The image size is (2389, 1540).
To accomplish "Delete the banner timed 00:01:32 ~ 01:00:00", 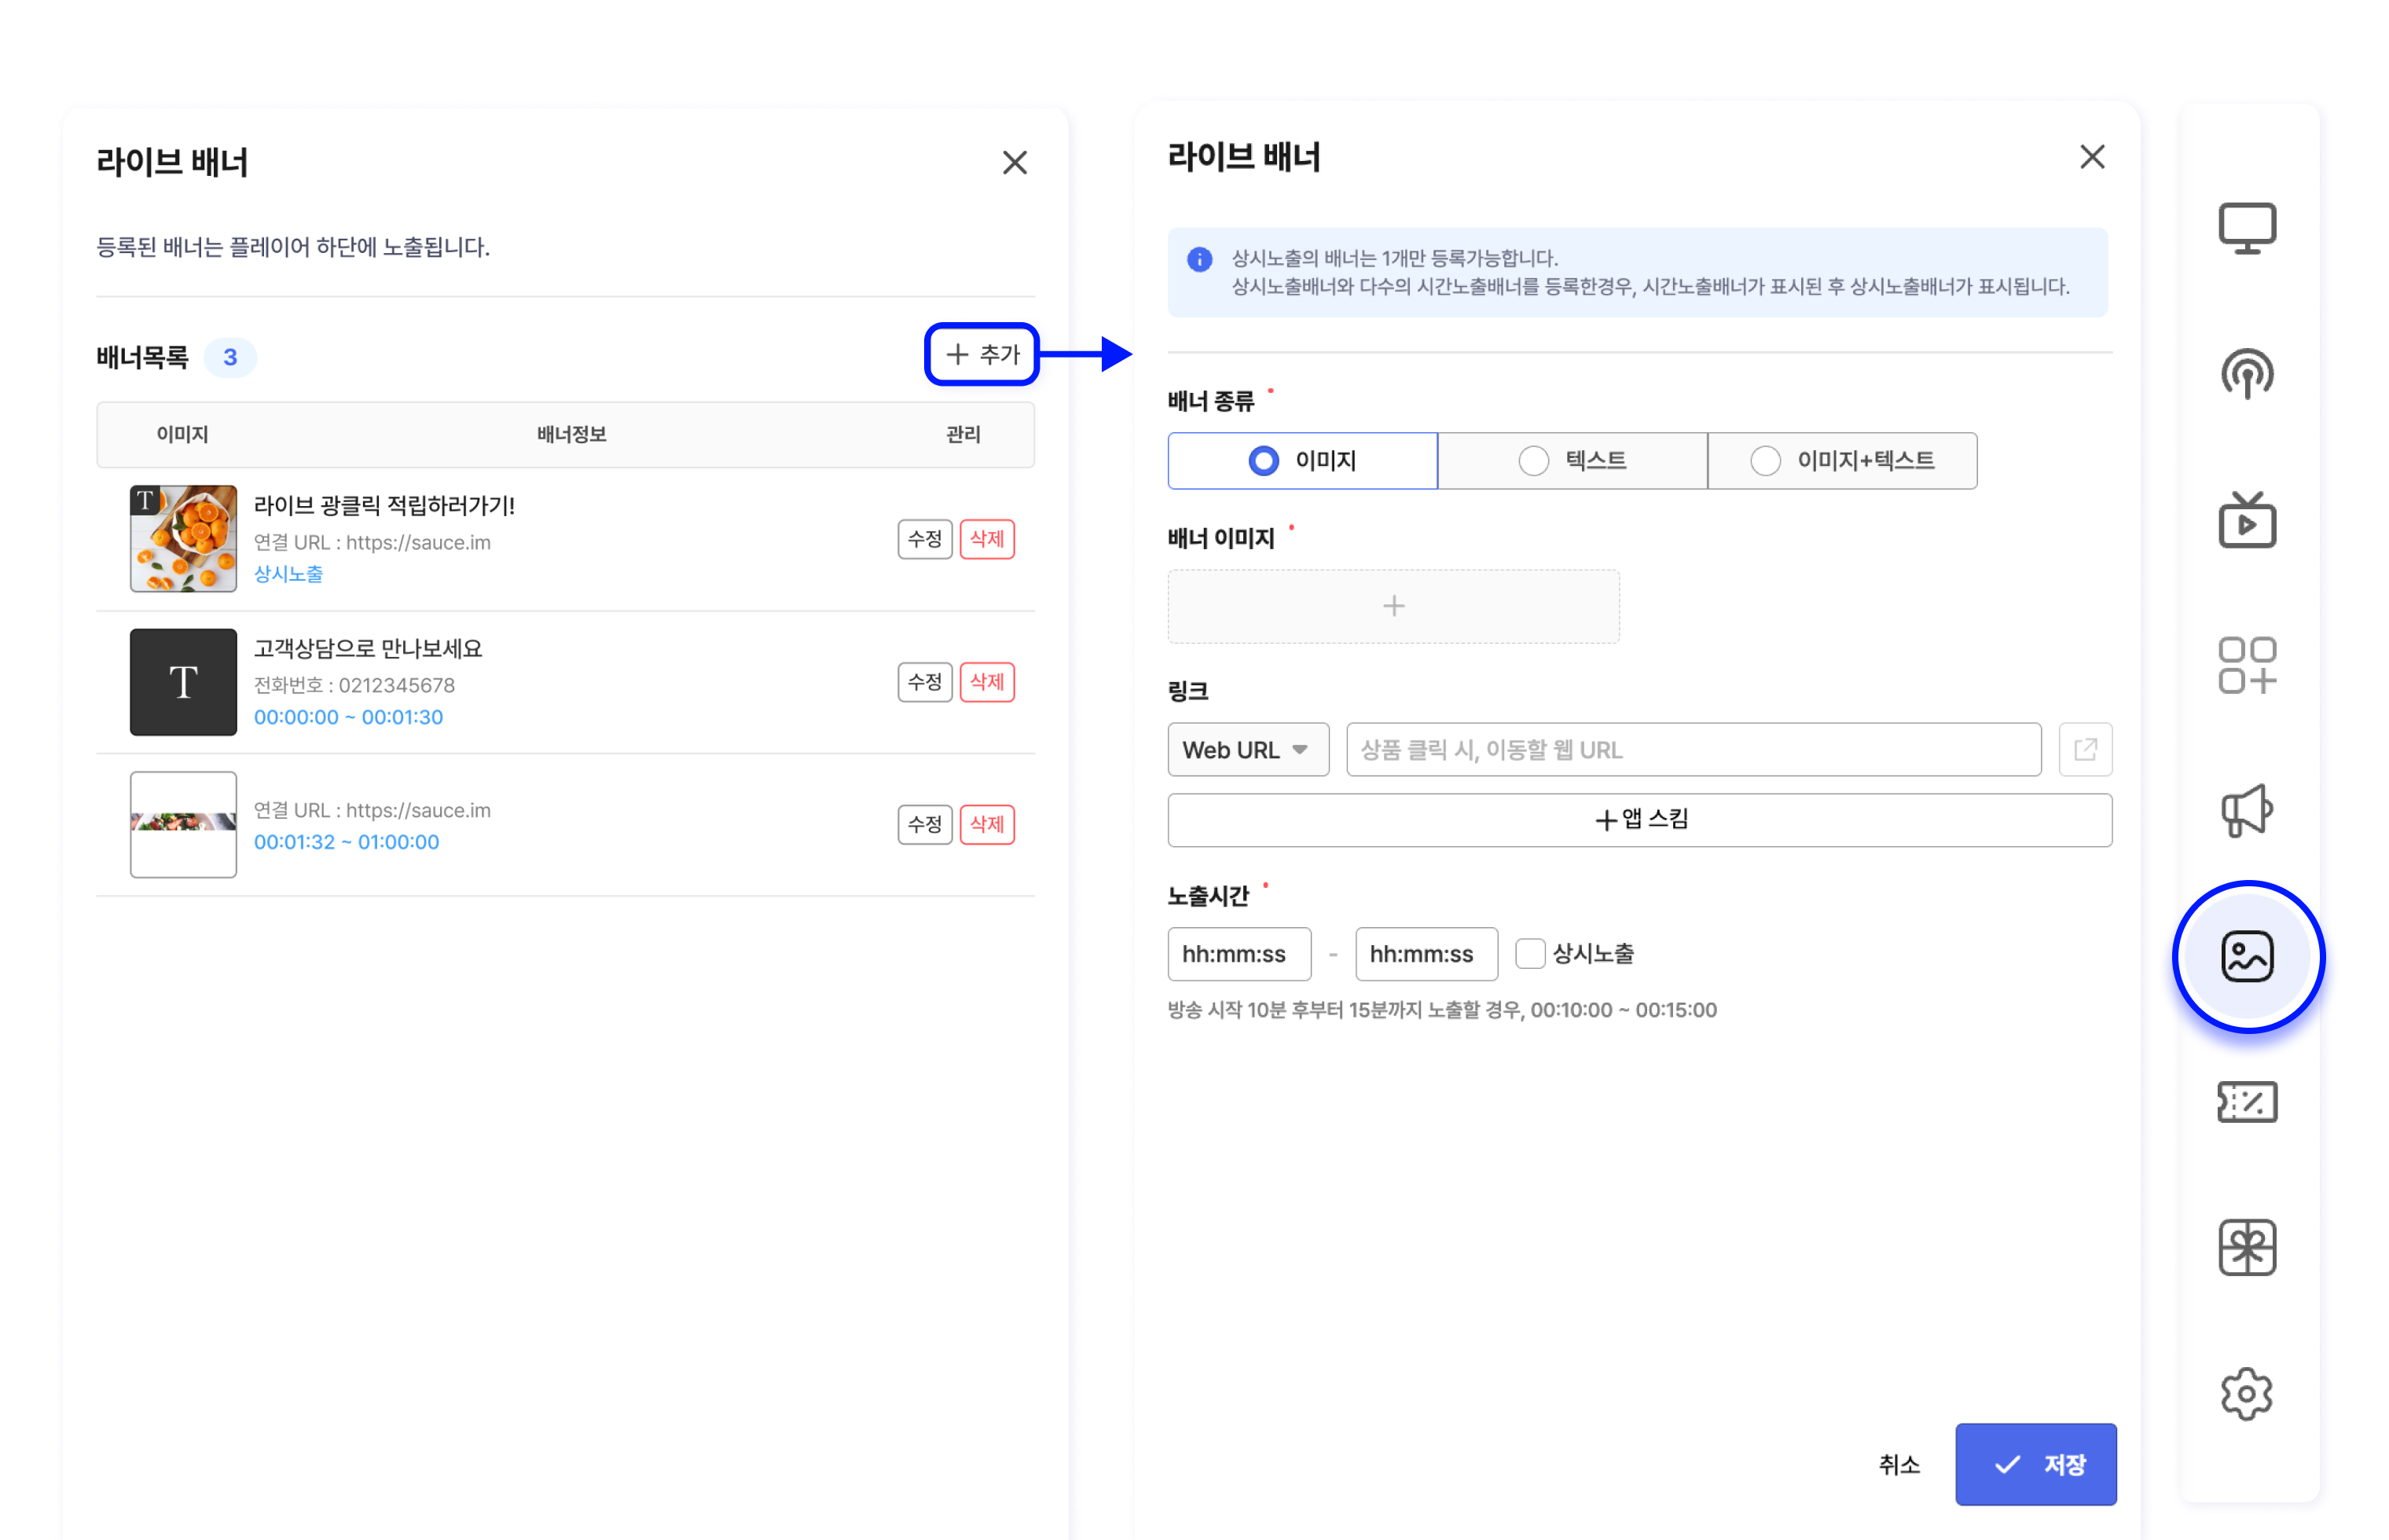I will tap(987, 825).
